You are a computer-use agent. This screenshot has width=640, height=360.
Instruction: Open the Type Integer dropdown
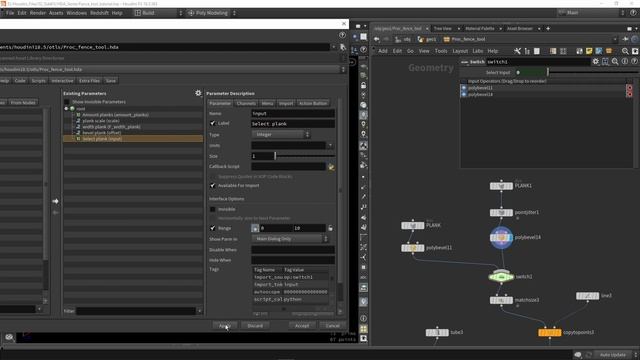click(x=281, y=134)
